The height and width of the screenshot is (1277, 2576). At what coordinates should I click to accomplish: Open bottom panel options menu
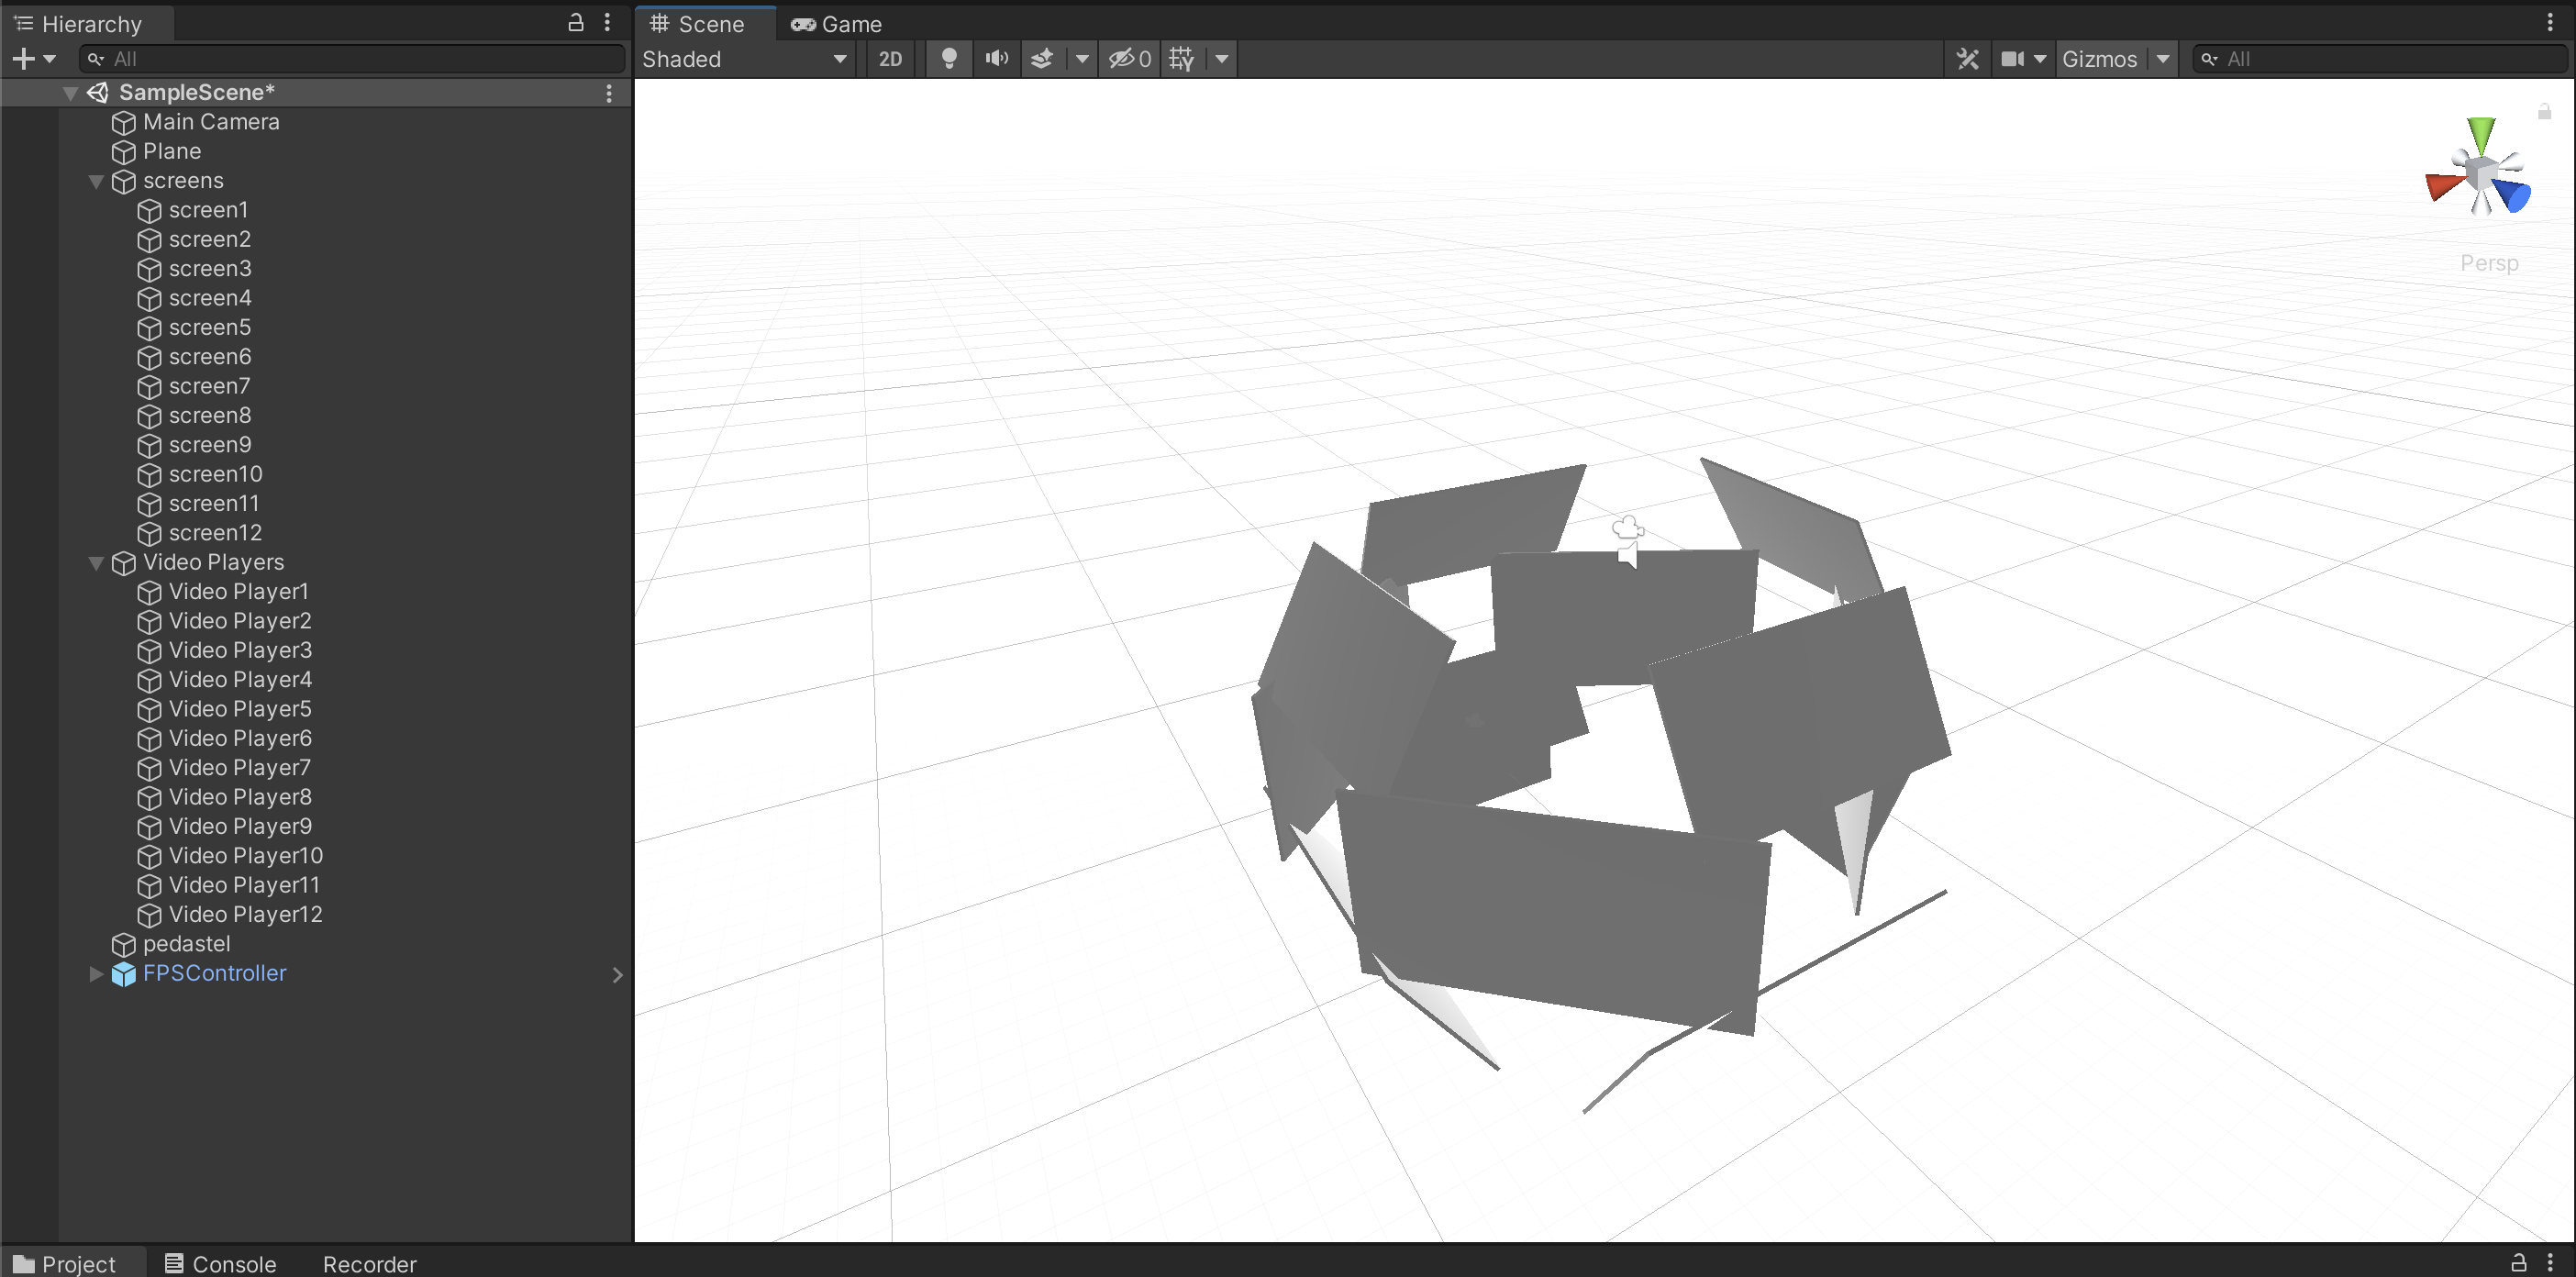coord(2549,1263)
